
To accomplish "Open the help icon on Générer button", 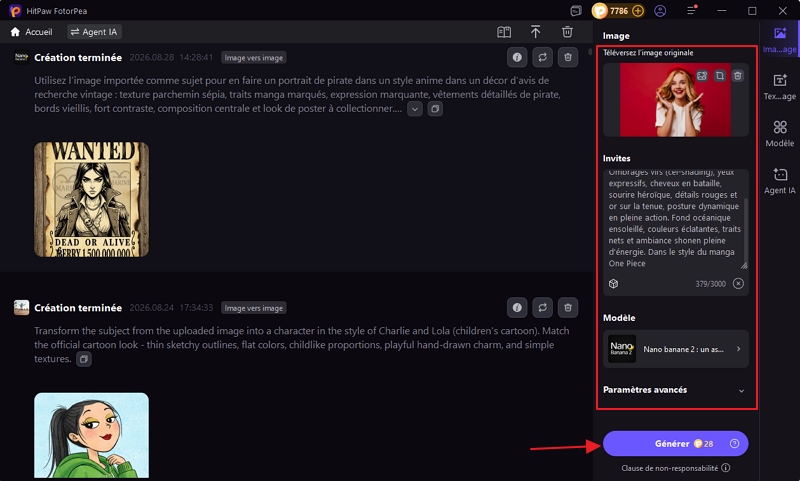I will point(734,444).
